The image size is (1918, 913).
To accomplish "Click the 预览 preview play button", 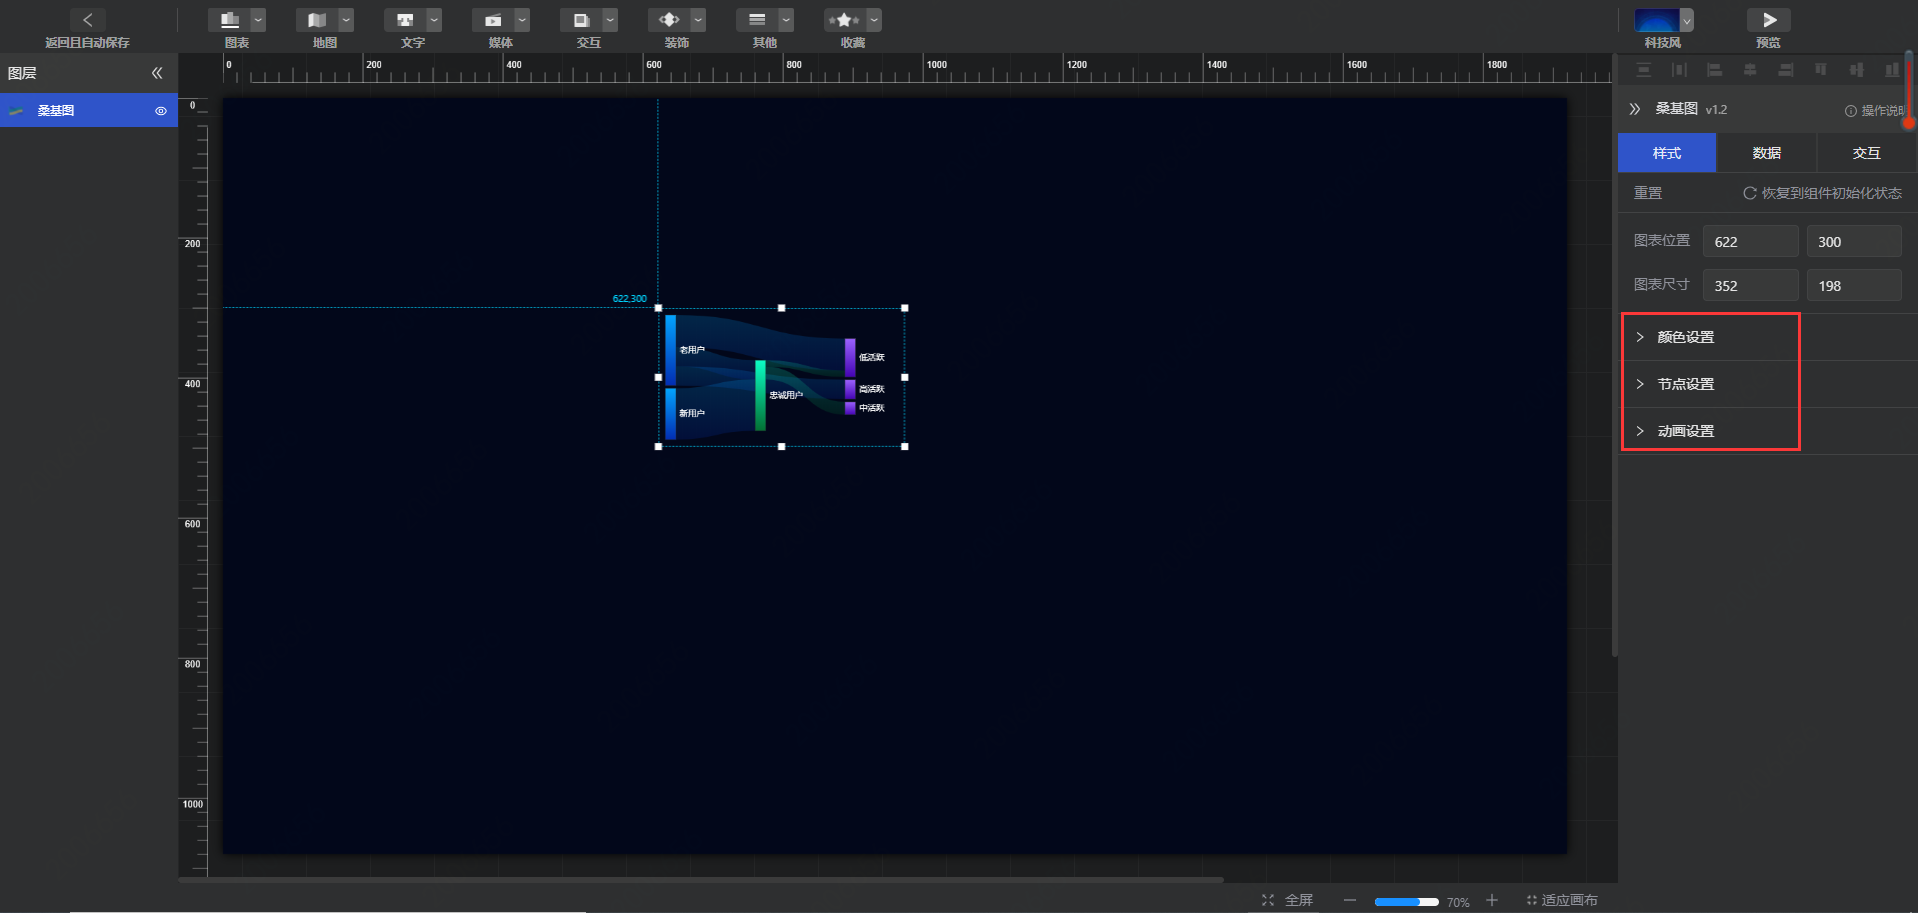I will tap(1769, 20).
